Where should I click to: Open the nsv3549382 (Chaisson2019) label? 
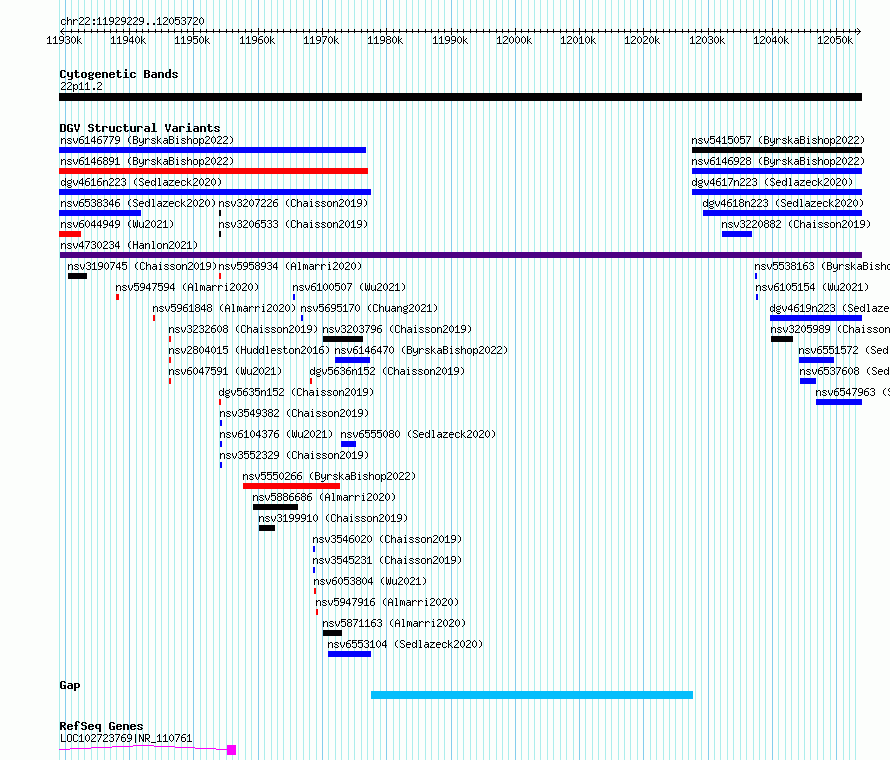click(x=294, y=413)
